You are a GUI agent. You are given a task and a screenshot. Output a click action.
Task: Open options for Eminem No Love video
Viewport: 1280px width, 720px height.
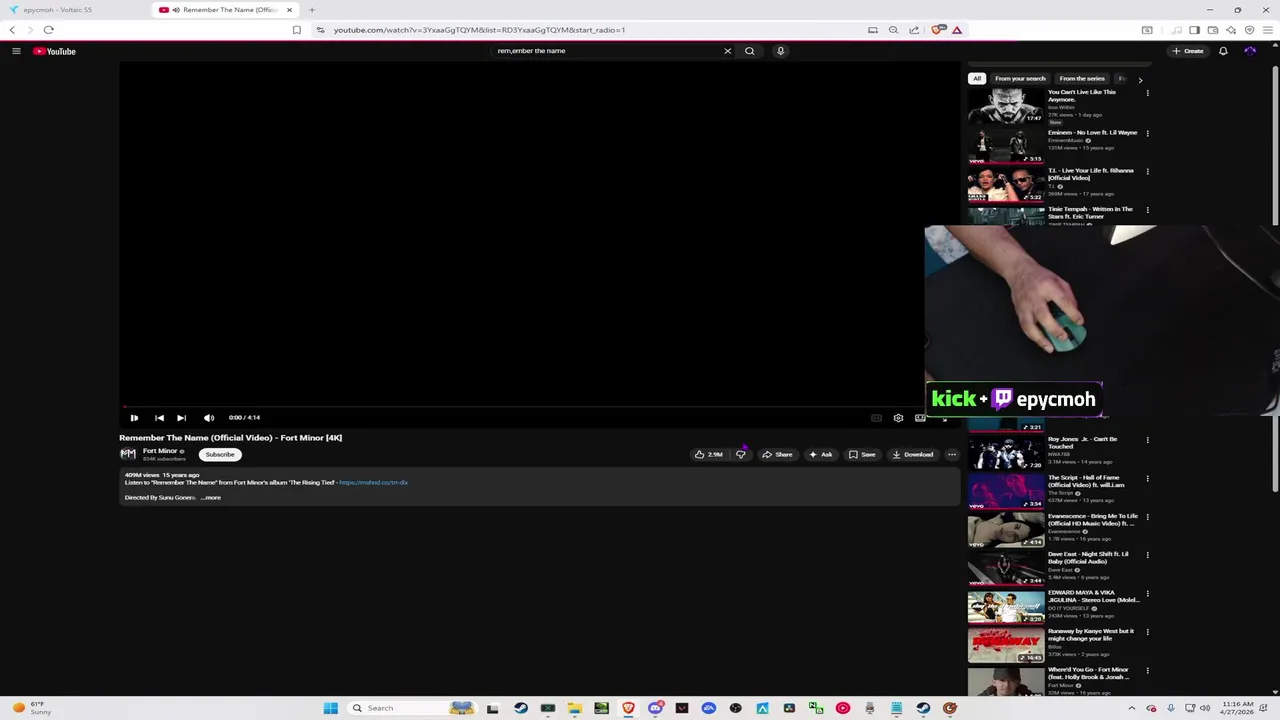(x=1147, y=133)
